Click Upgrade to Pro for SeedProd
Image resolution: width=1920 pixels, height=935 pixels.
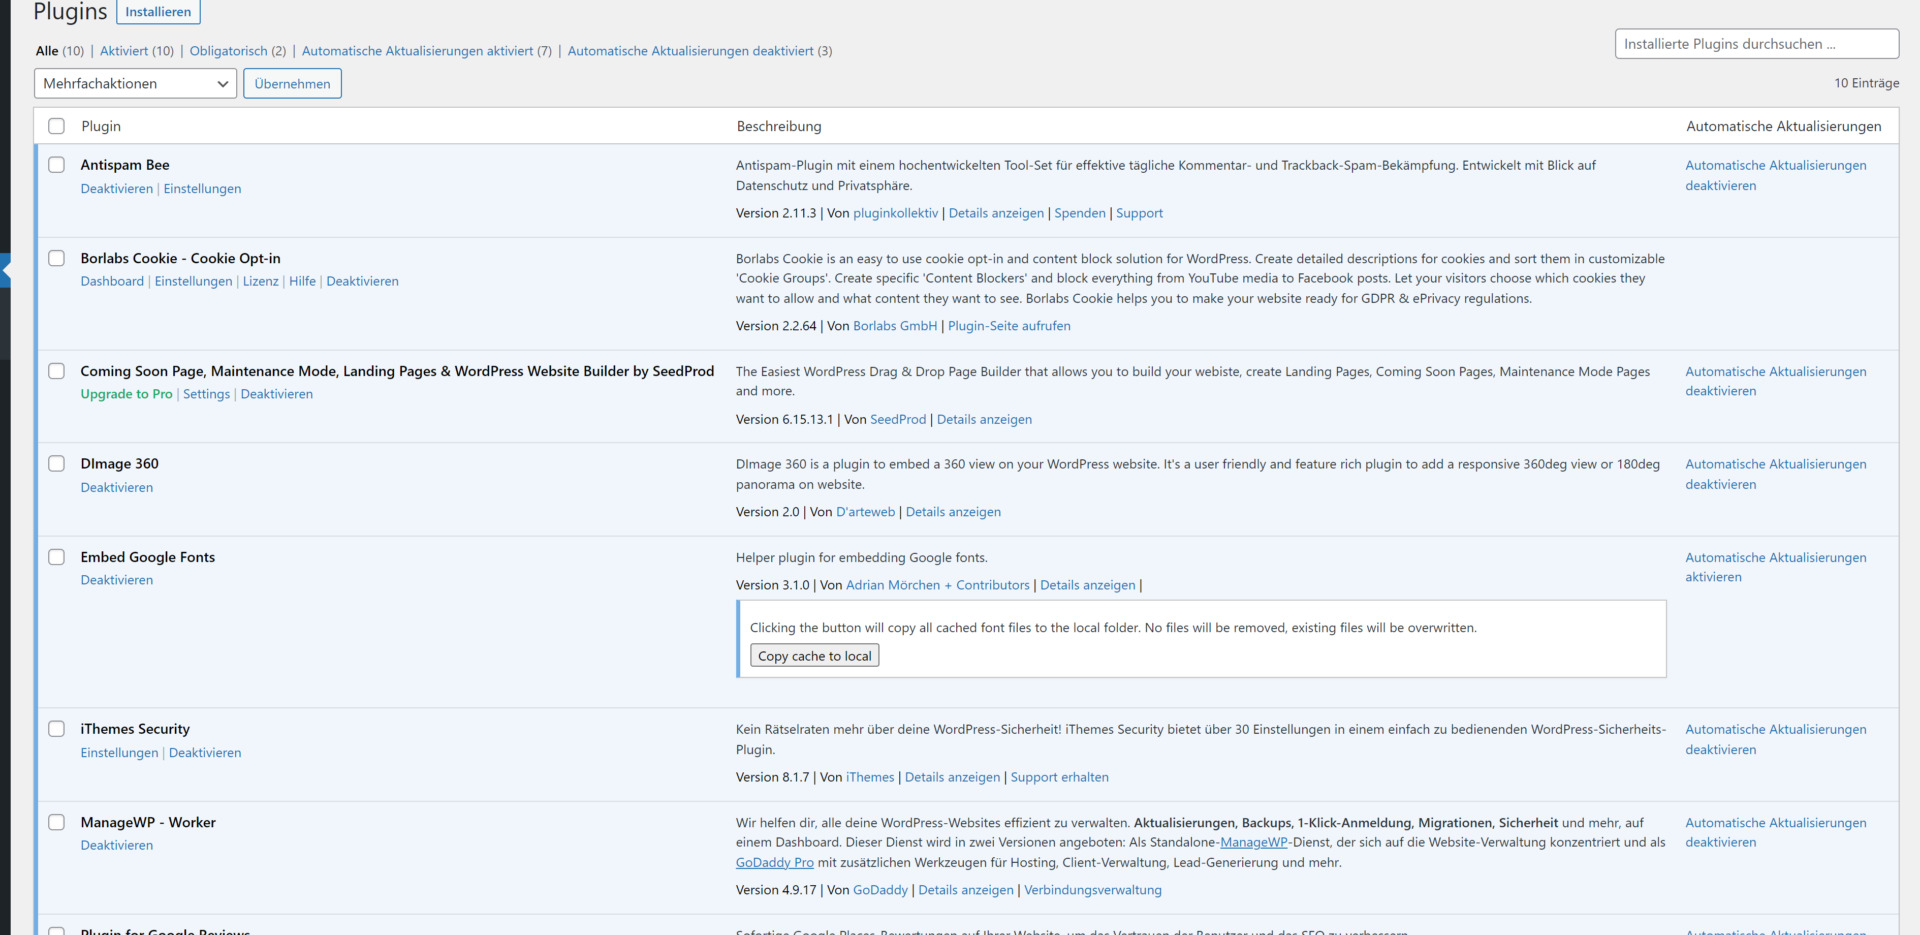[125, 394]
